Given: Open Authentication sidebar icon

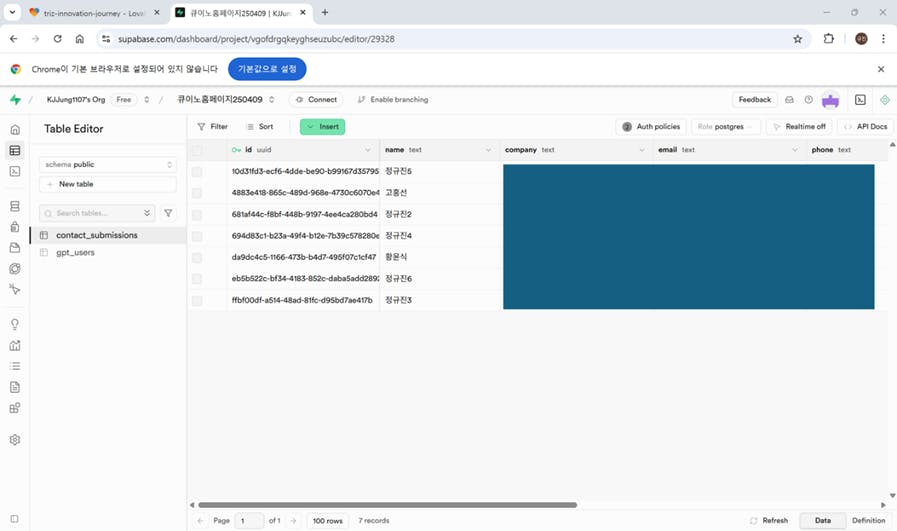Looking at the screenshot, I should (15, 227).
